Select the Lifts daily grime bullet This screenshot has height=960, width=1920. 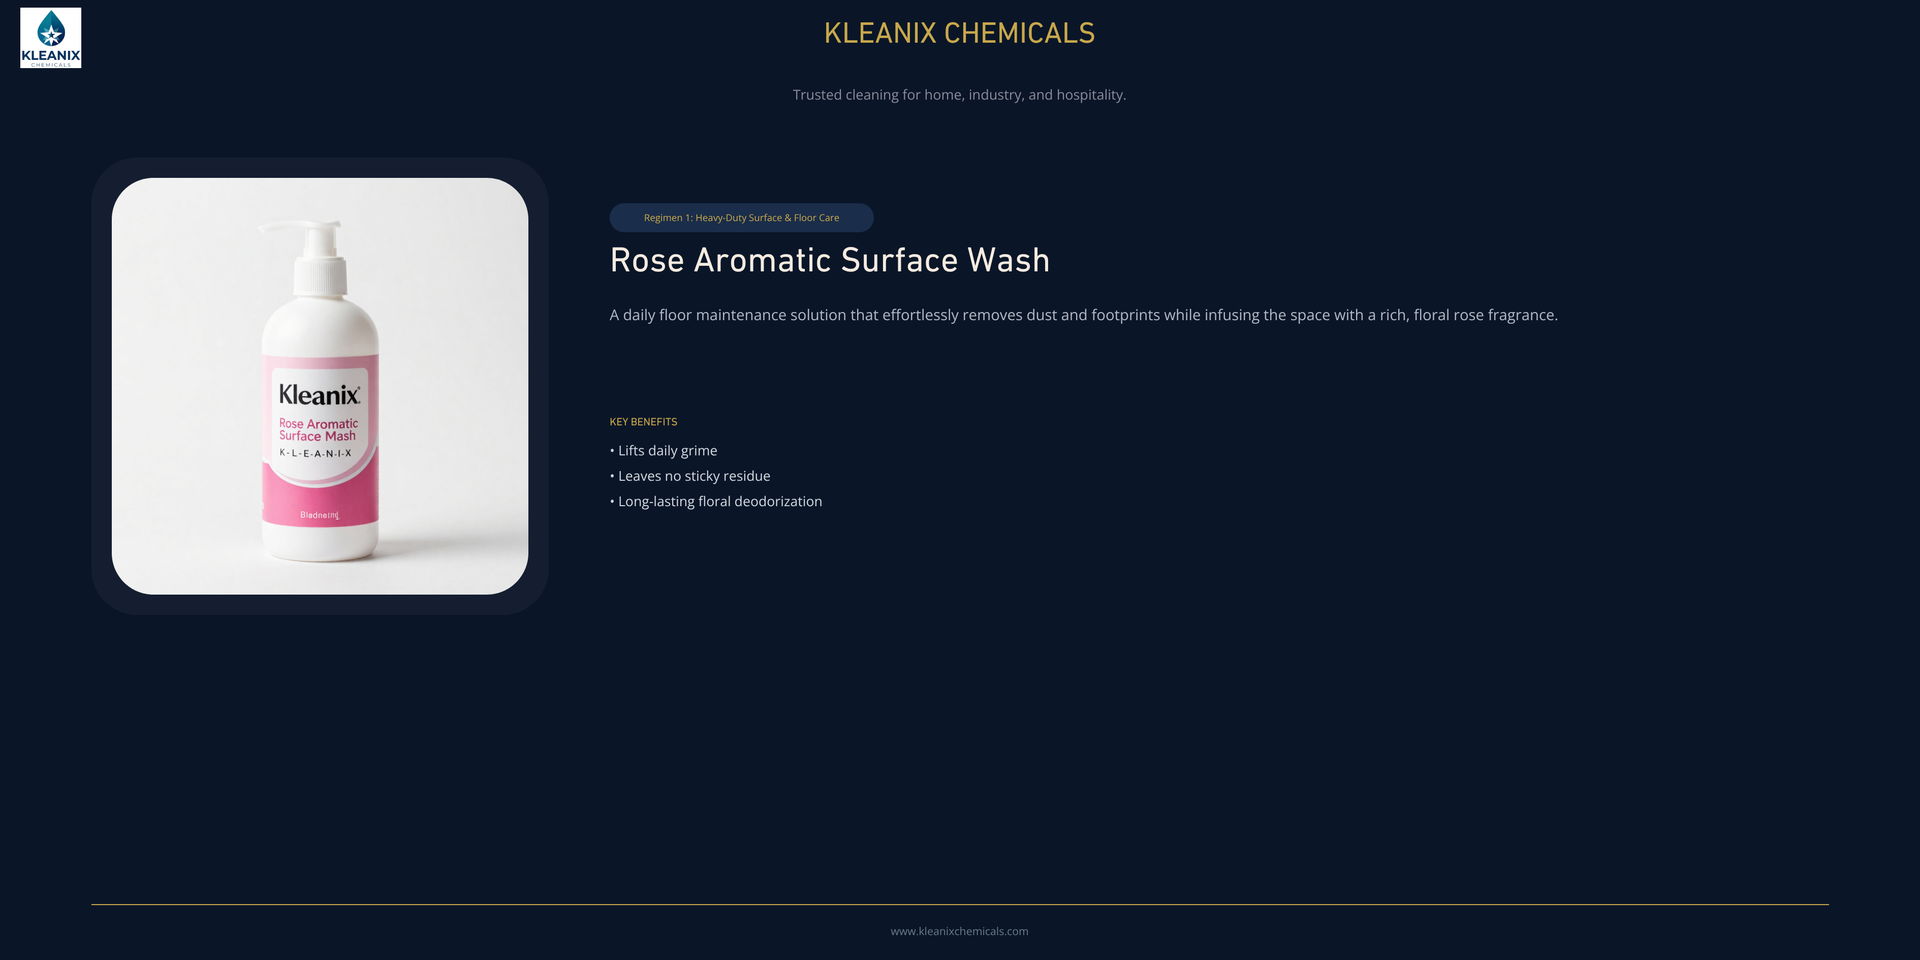pyautogui.click(x=664, y=451)
